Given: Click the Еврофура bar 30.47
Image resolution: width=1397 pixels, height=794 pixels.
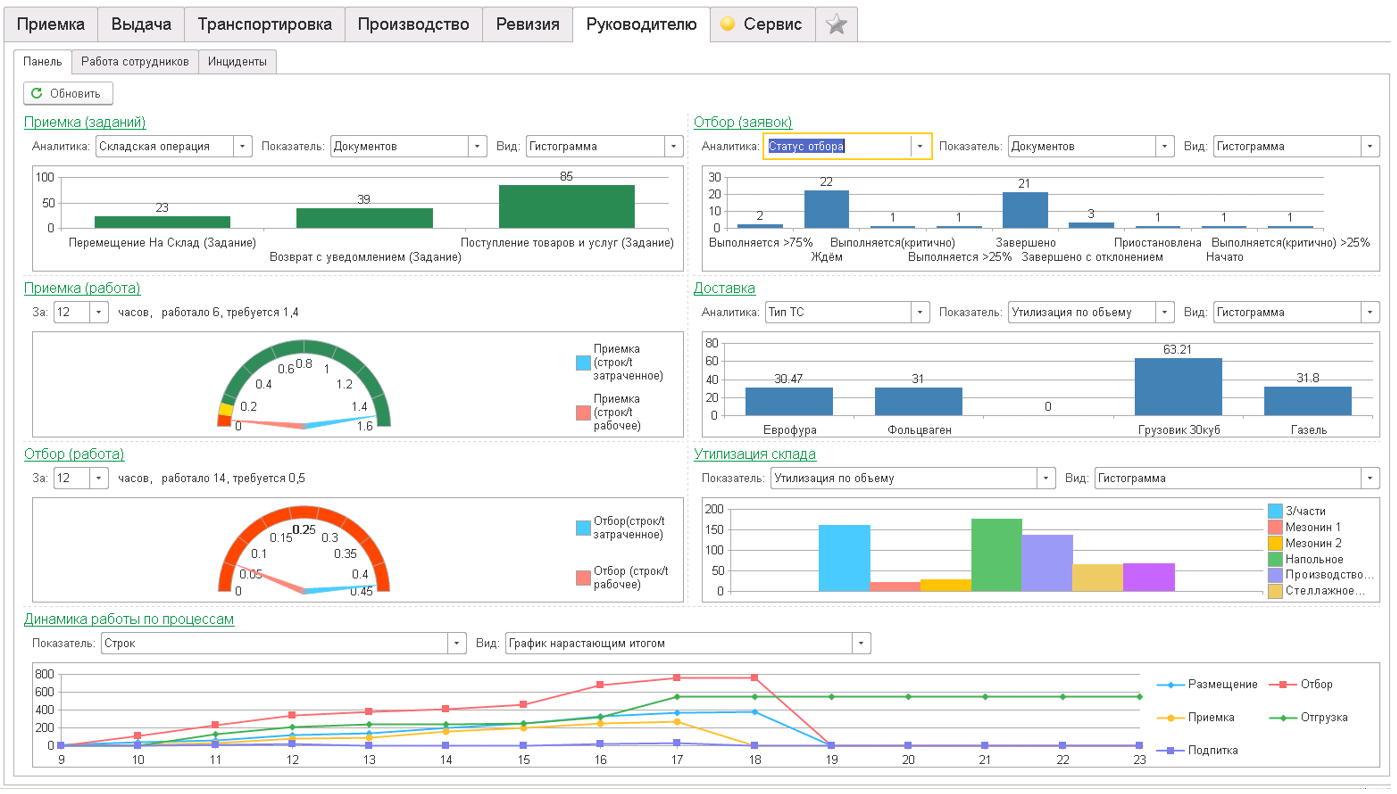Looking at the screenshot, I should click(x=789, y=401).
